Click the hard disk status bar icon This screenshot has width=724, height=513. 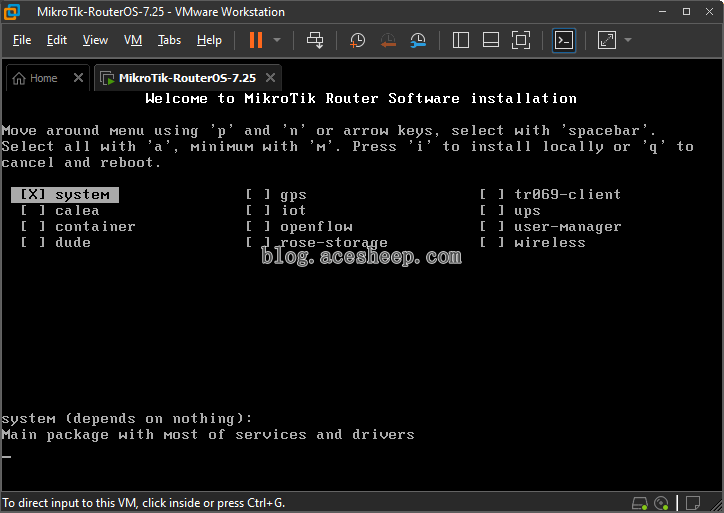640,503
